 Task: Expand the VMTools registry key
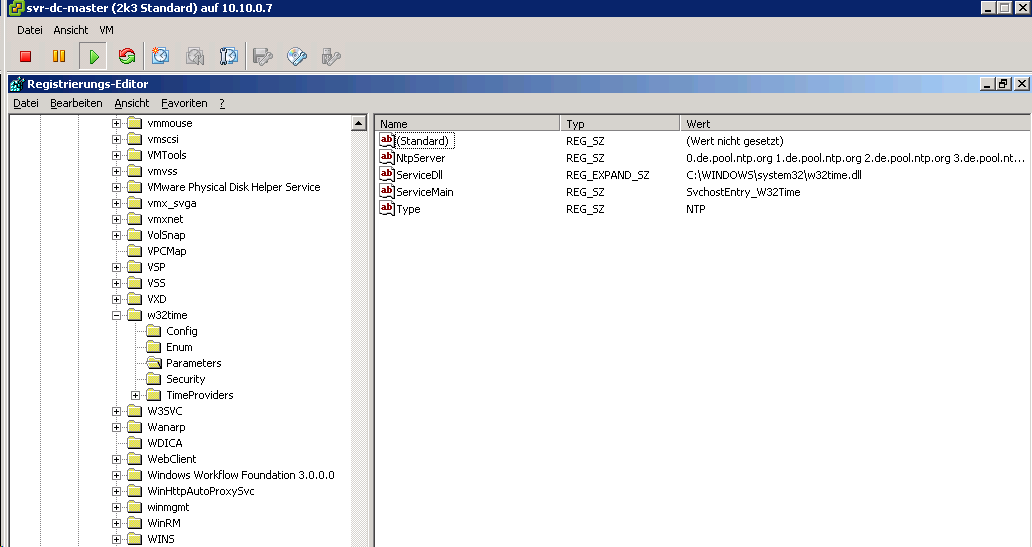116,155
